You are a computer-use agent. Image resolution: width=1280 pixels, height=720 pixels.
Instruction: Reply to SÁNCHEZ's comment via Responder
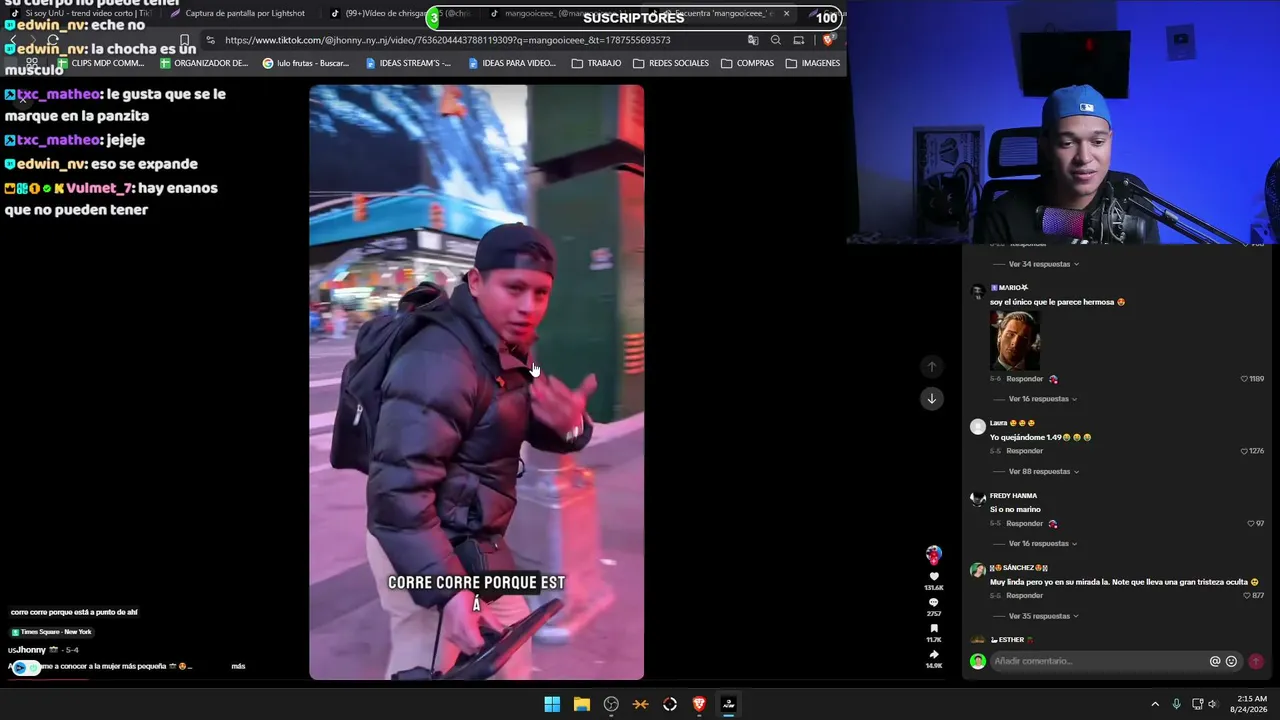(1025, 596)
